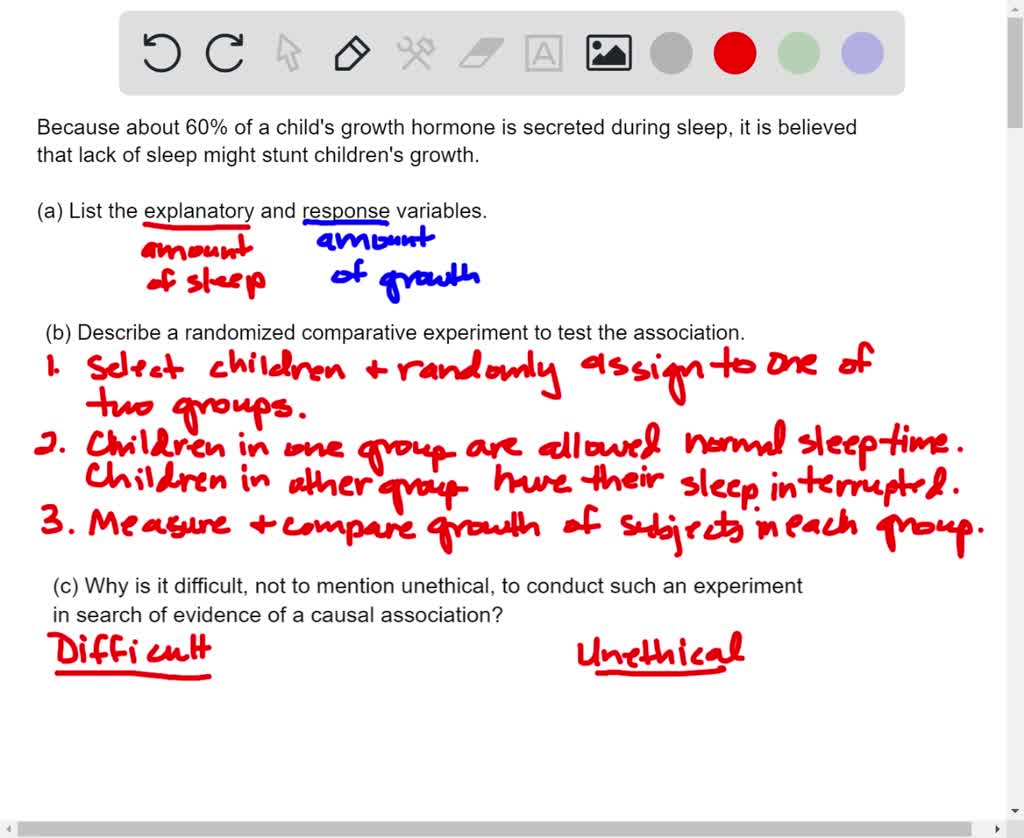Select the gray color swatch
1024x838 pixels.
pyautogui.click(x=671, y=53)
